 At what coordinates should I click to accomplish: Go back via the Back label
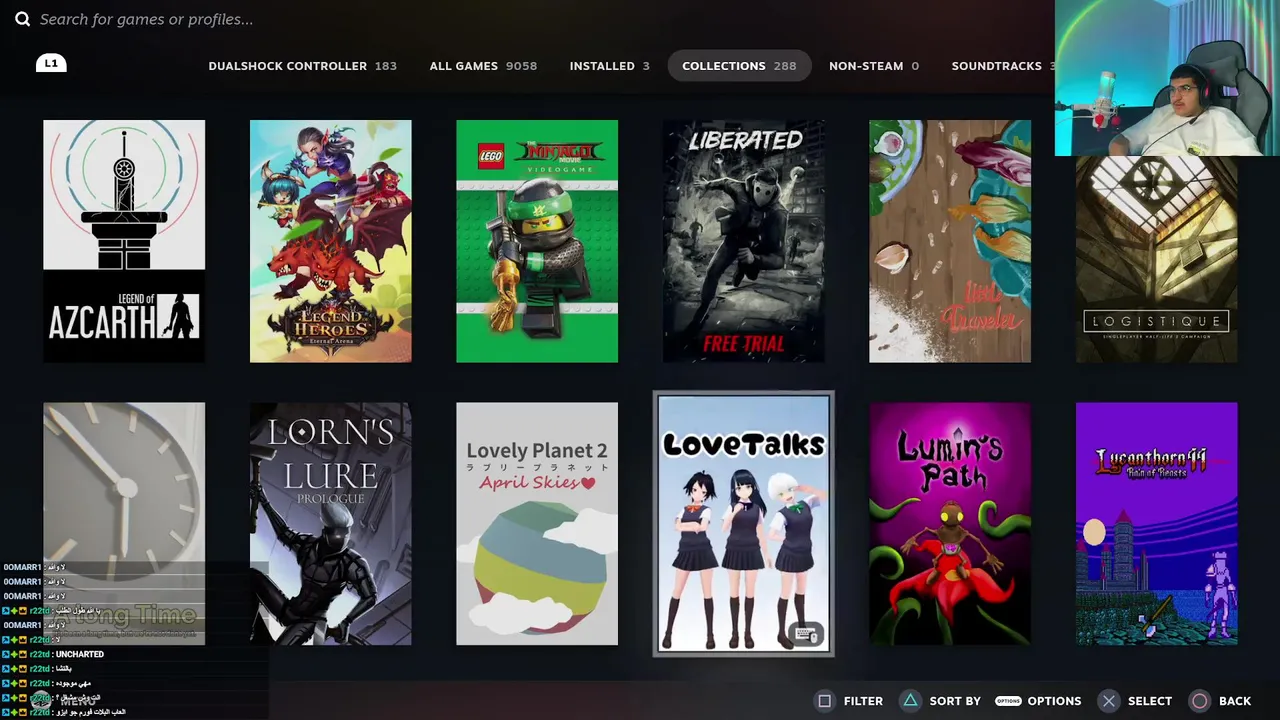click(x=1235, y=701)
